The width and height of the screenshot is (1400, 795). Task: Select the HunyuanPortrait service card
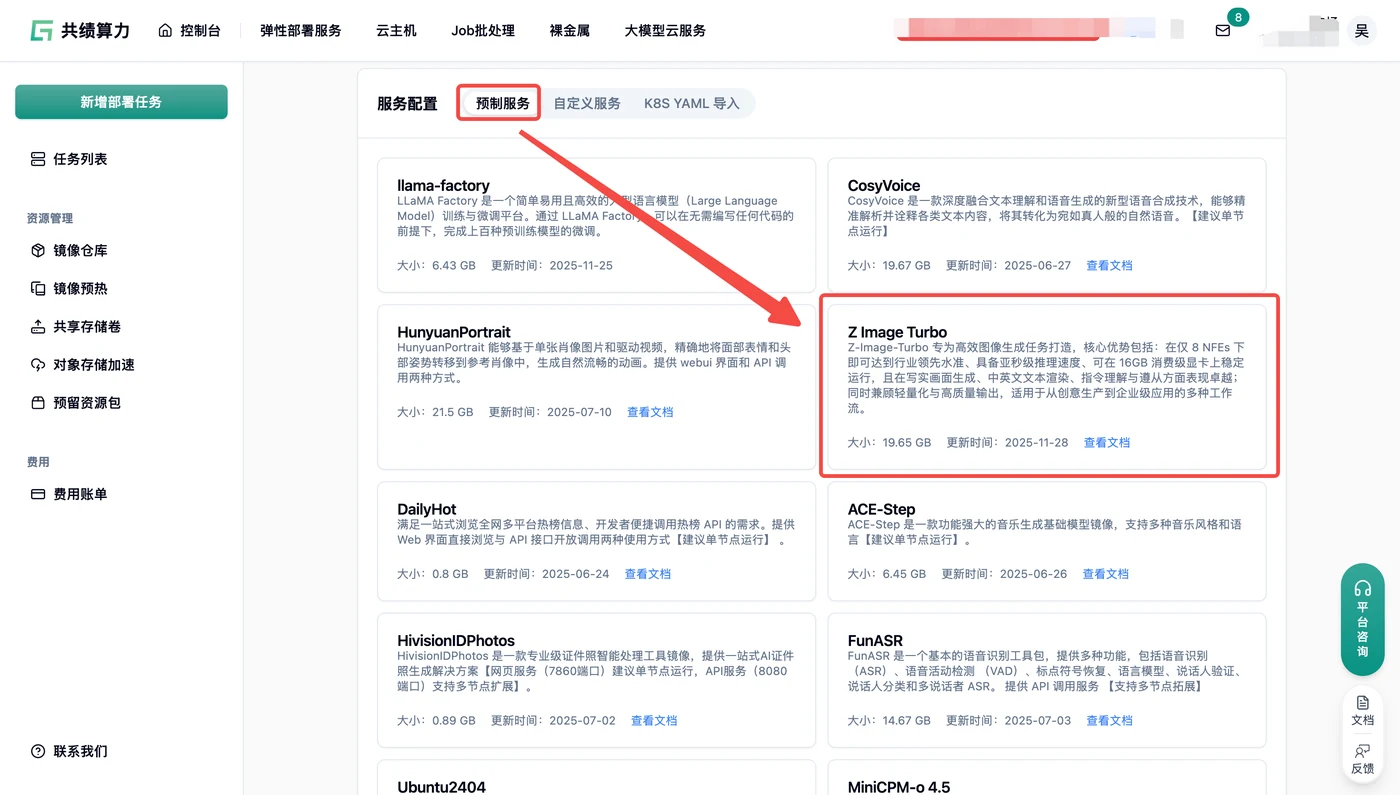click(x=596, y=387)
